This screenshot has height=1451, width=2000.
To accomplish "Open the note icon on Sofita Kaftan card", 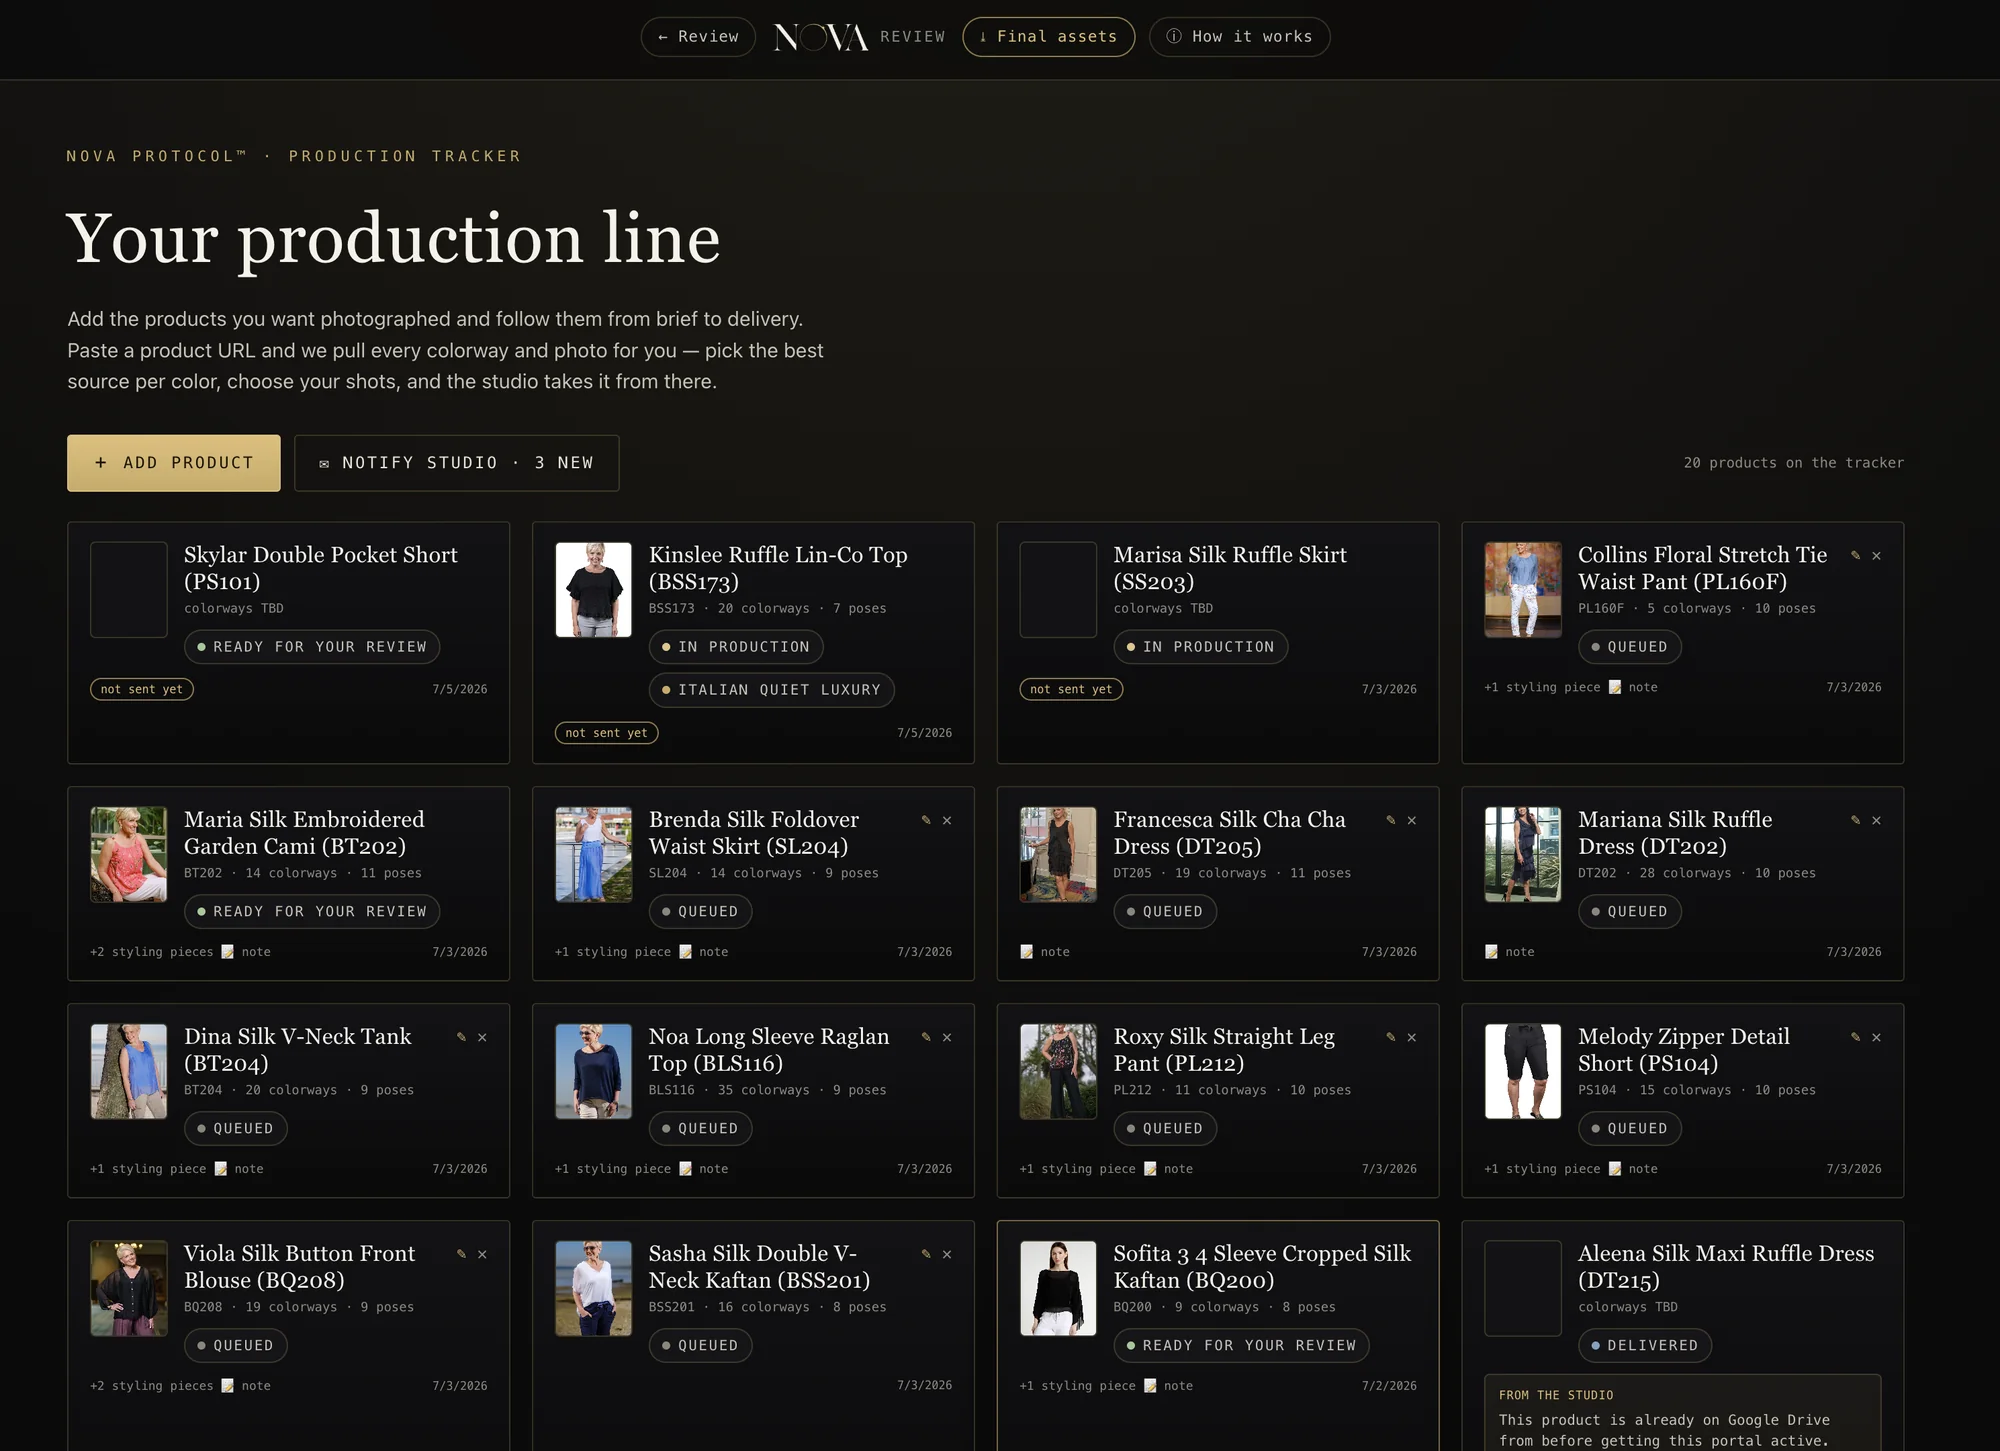I will coord(1150,1386).
